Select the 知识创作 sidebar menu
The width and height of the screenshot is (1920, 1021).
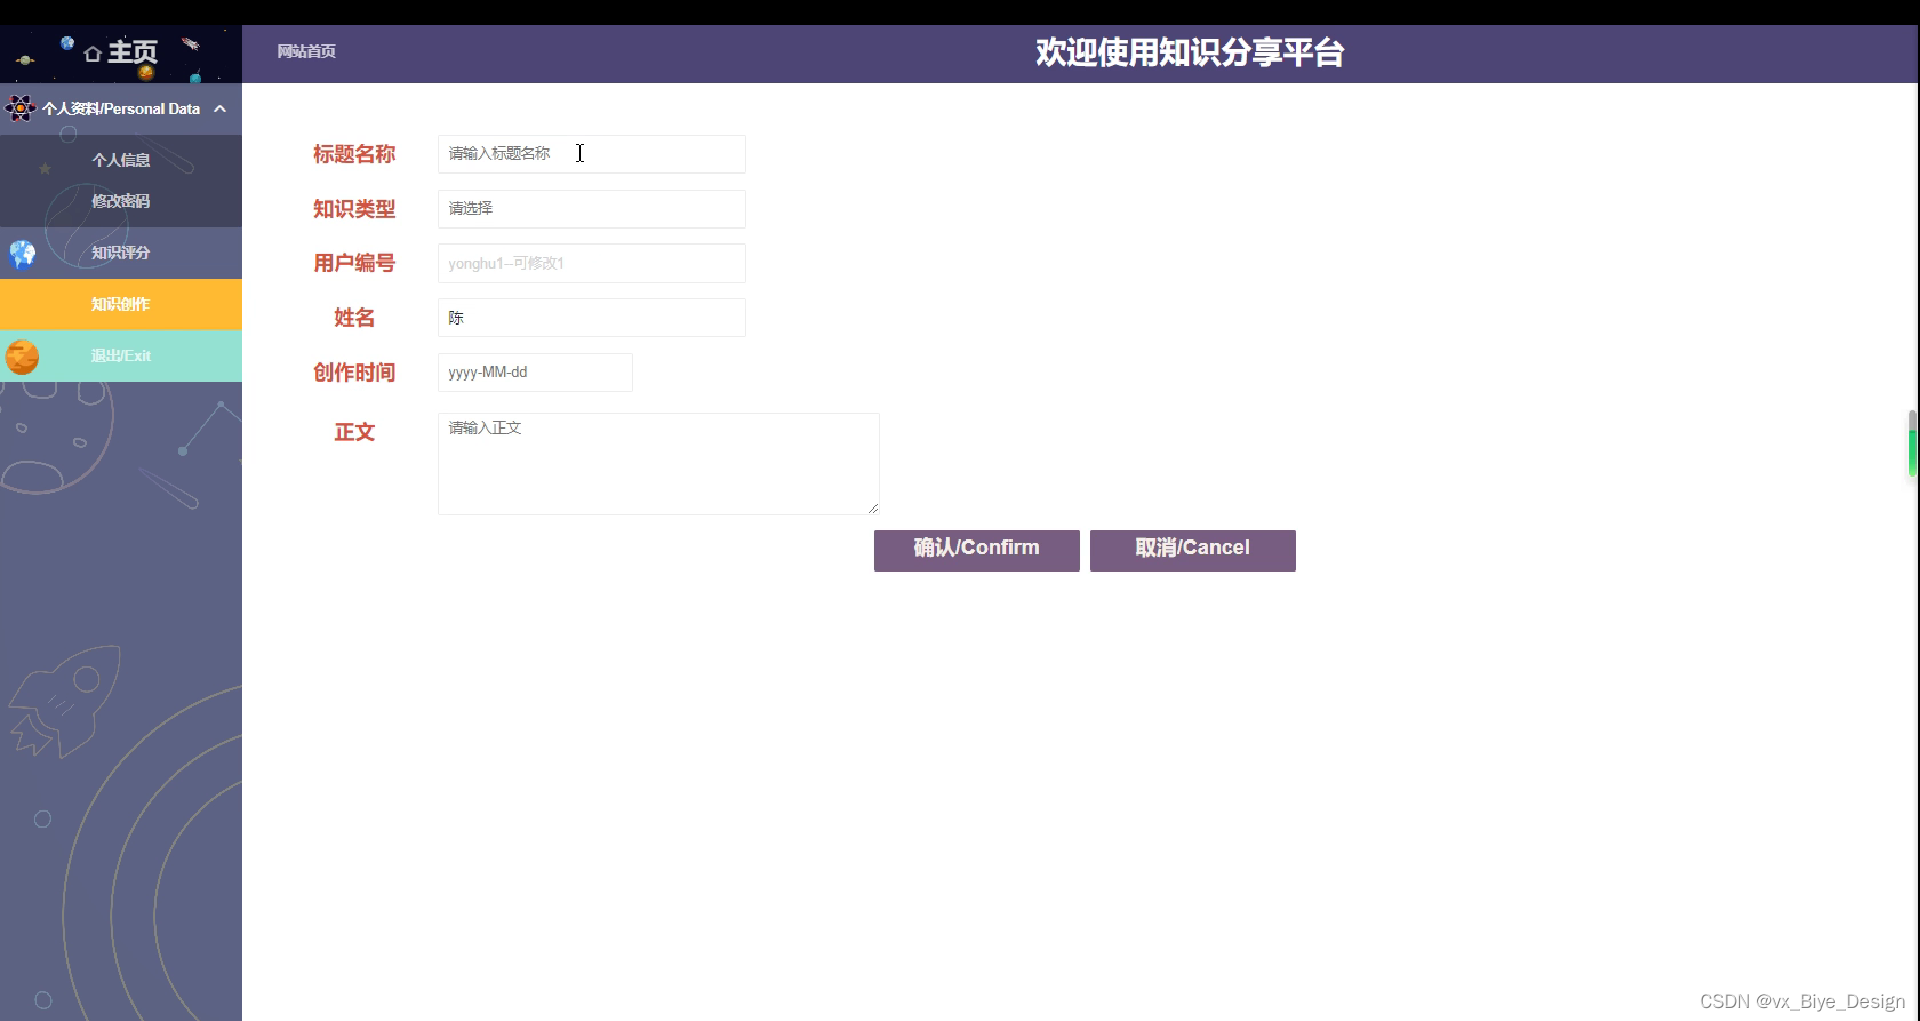pos(121,304)
